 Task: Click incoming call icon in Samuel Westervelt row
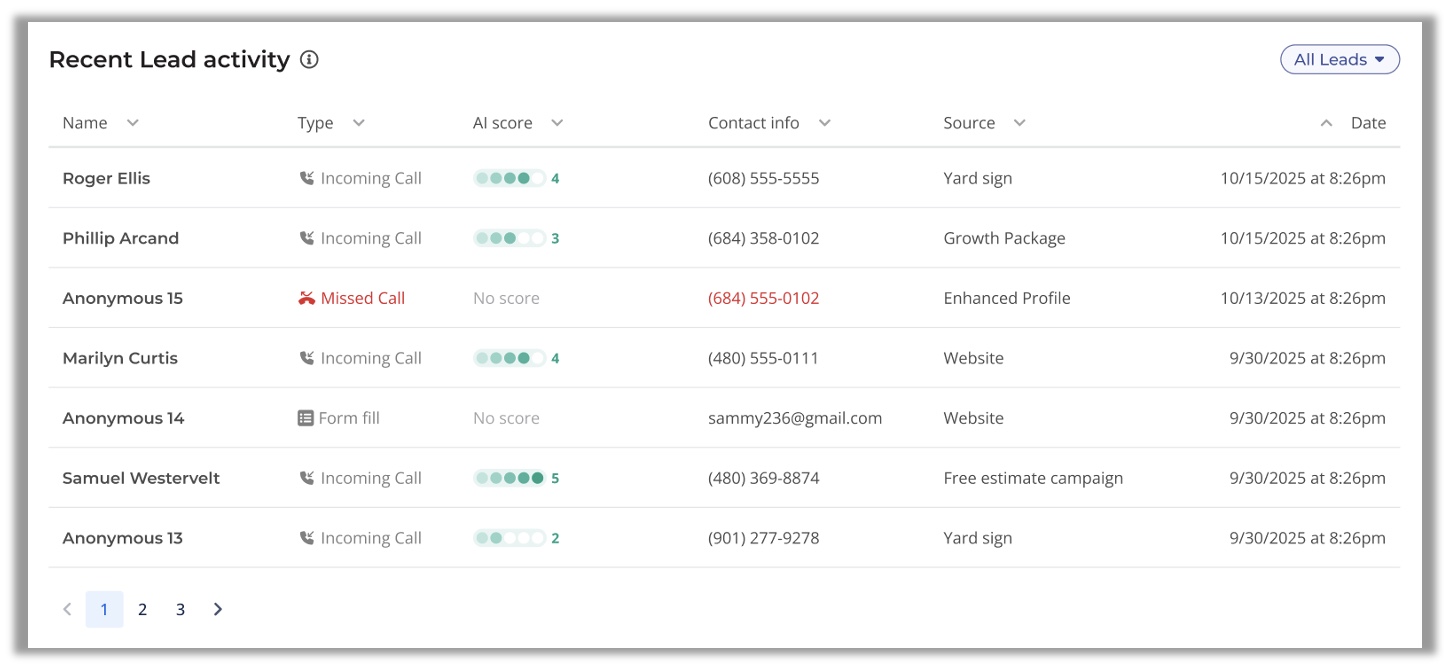[x=307, y=478]
